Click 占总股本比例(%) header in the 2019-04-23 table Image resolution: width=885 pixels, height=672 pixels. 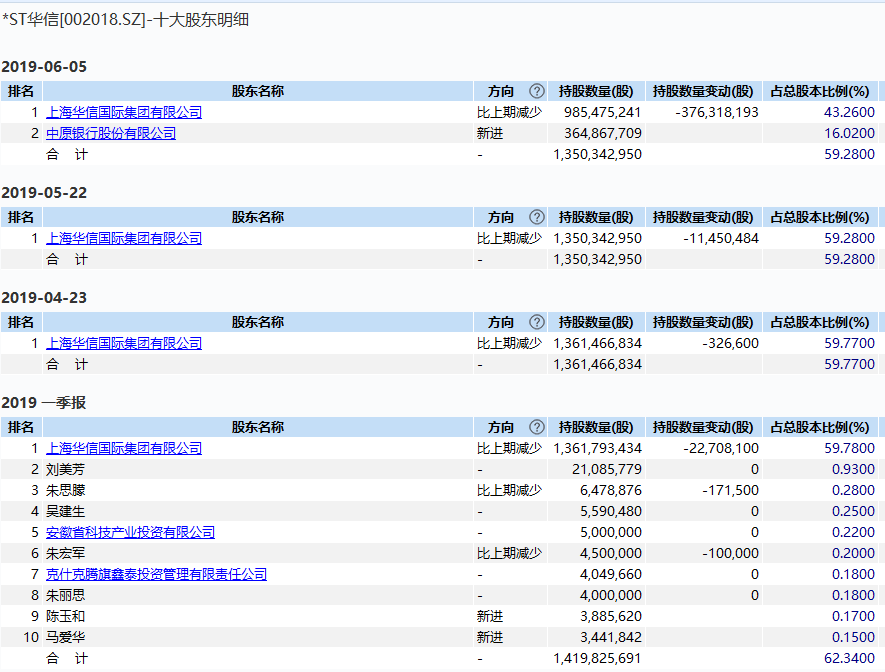point(820,322)
